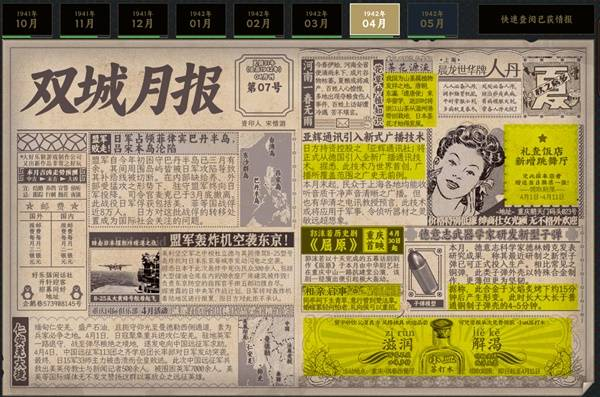Screen dimensions: 600x397
Task: Click the bomber airplane photo
Action: point(124,274)
